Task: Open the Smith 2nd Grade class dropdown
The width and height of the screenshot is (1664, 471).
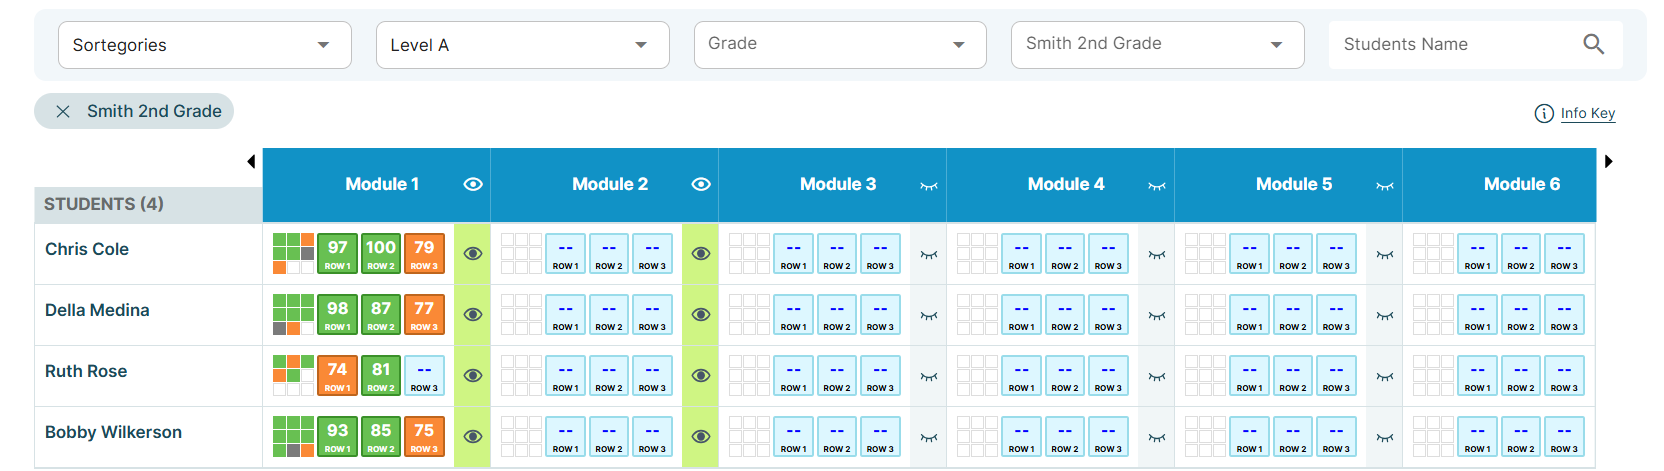Action: click(x=1158, y=45)
